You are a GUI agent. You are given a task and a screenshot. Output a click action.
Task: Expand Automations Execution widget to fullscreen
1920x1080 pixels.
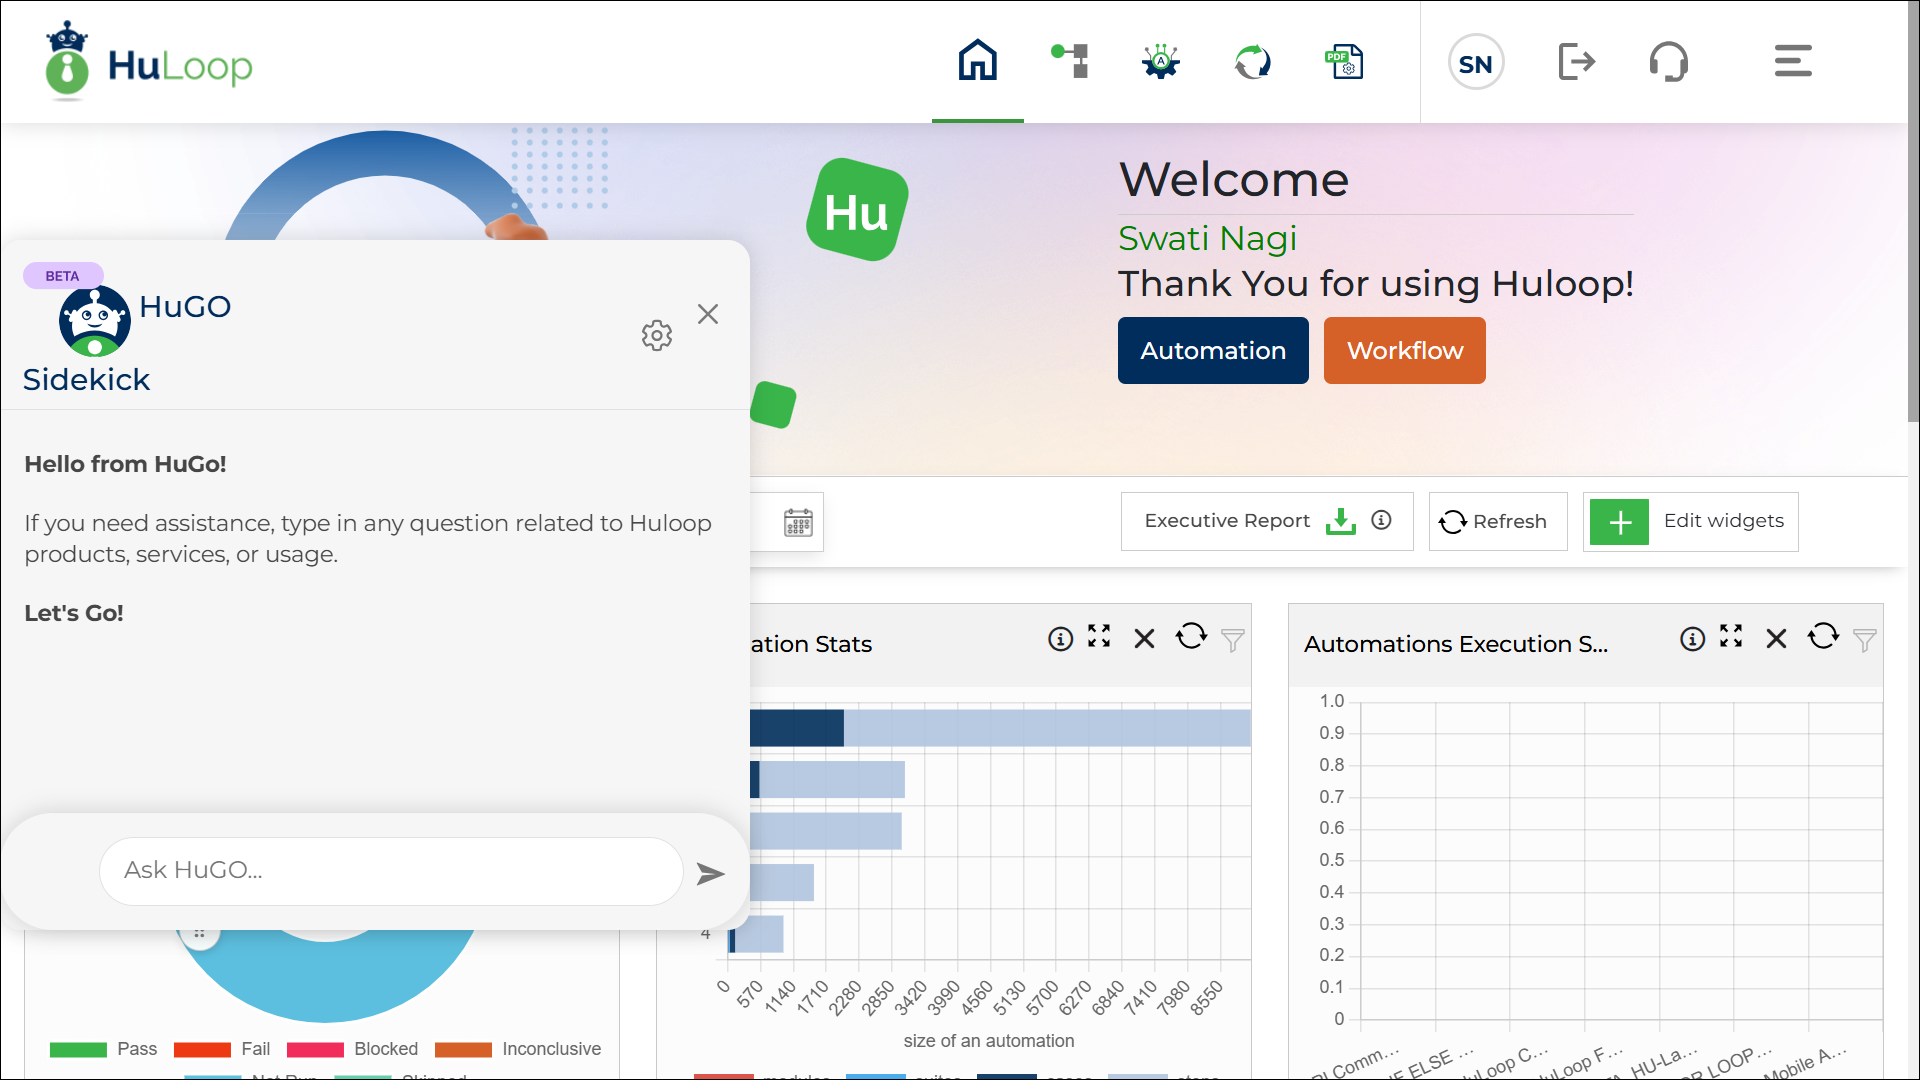pos(1731,637)
